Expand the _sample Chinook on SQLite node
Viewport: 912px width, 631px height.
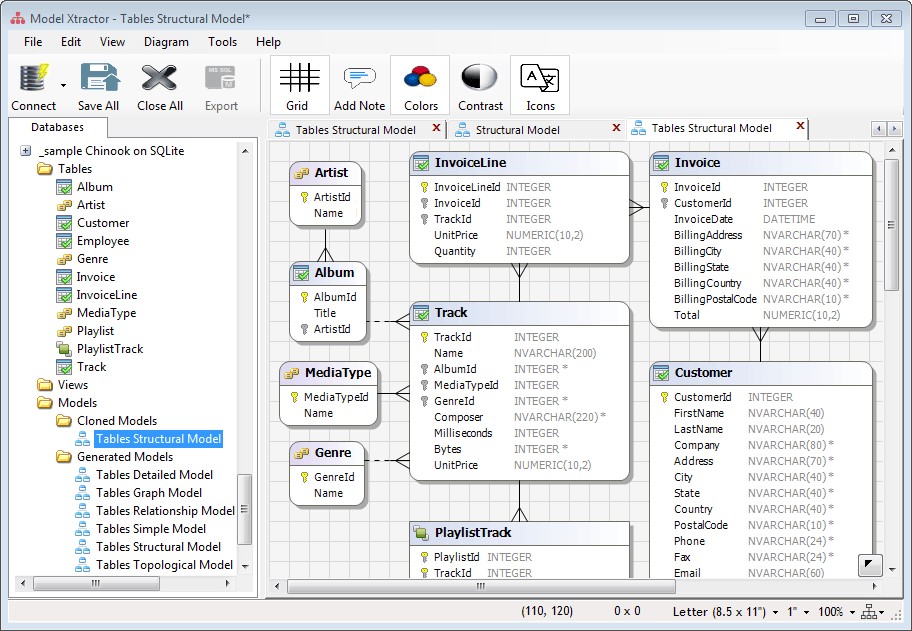coord(25,151)
